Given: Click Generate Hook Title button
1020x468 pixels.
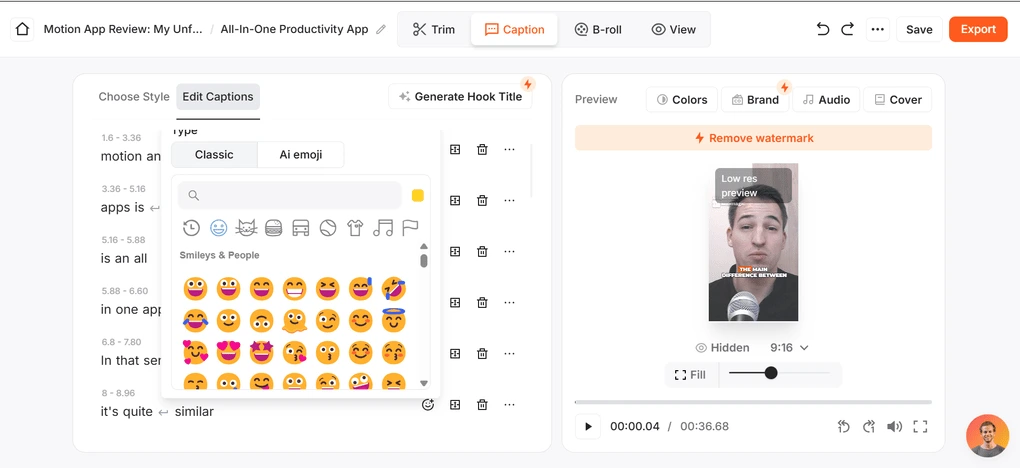Looking at the screenshot, I should (x=460, y=97).
